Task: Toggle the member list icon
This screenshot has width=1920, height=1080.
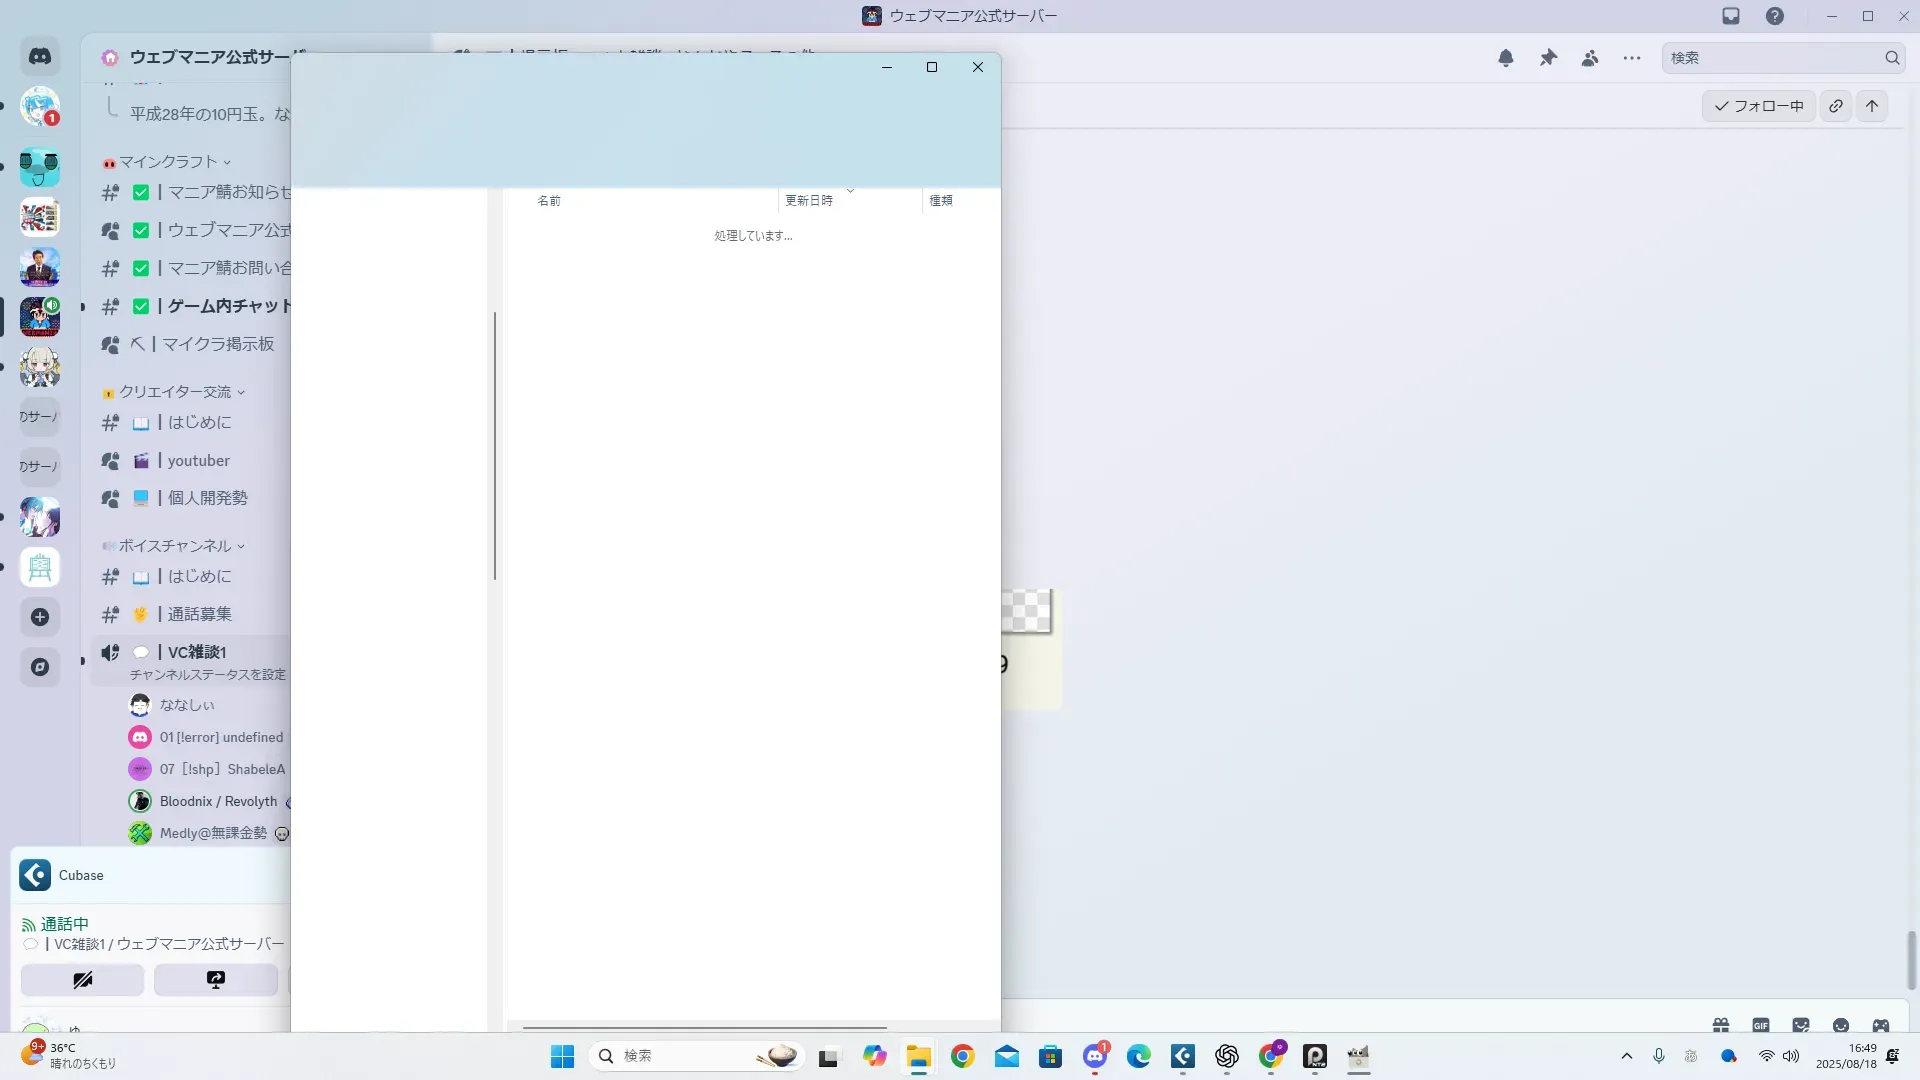Action: coord(1590,58)
